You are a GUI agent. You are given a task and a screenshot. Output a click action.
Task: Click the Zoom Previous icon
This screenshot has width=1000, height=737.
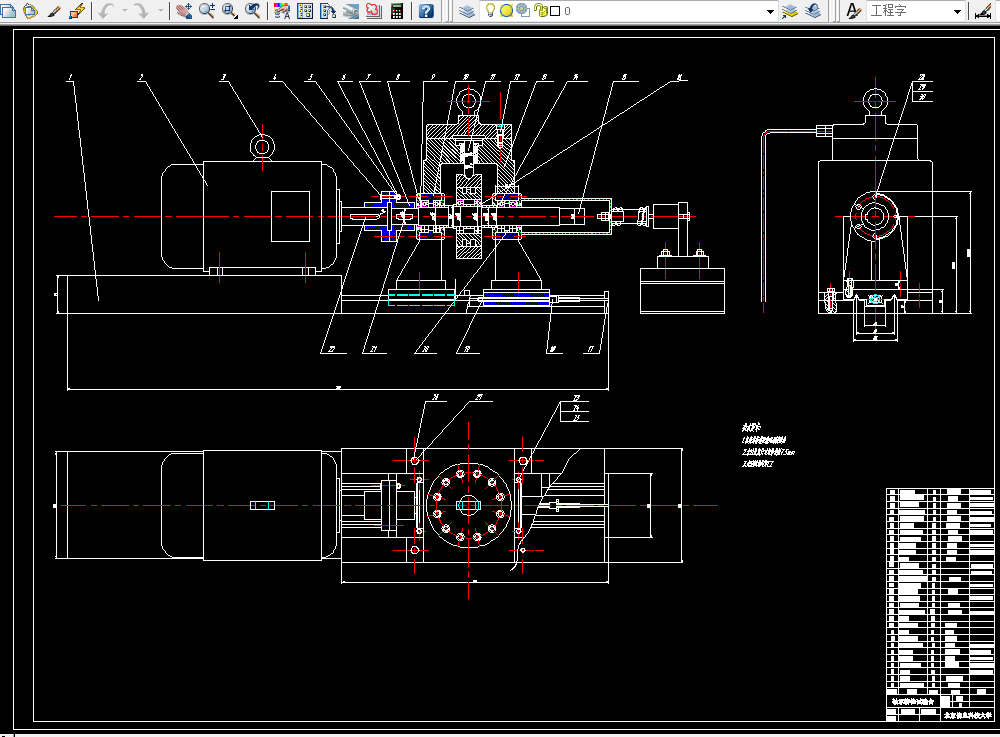(x=254, y=11)
